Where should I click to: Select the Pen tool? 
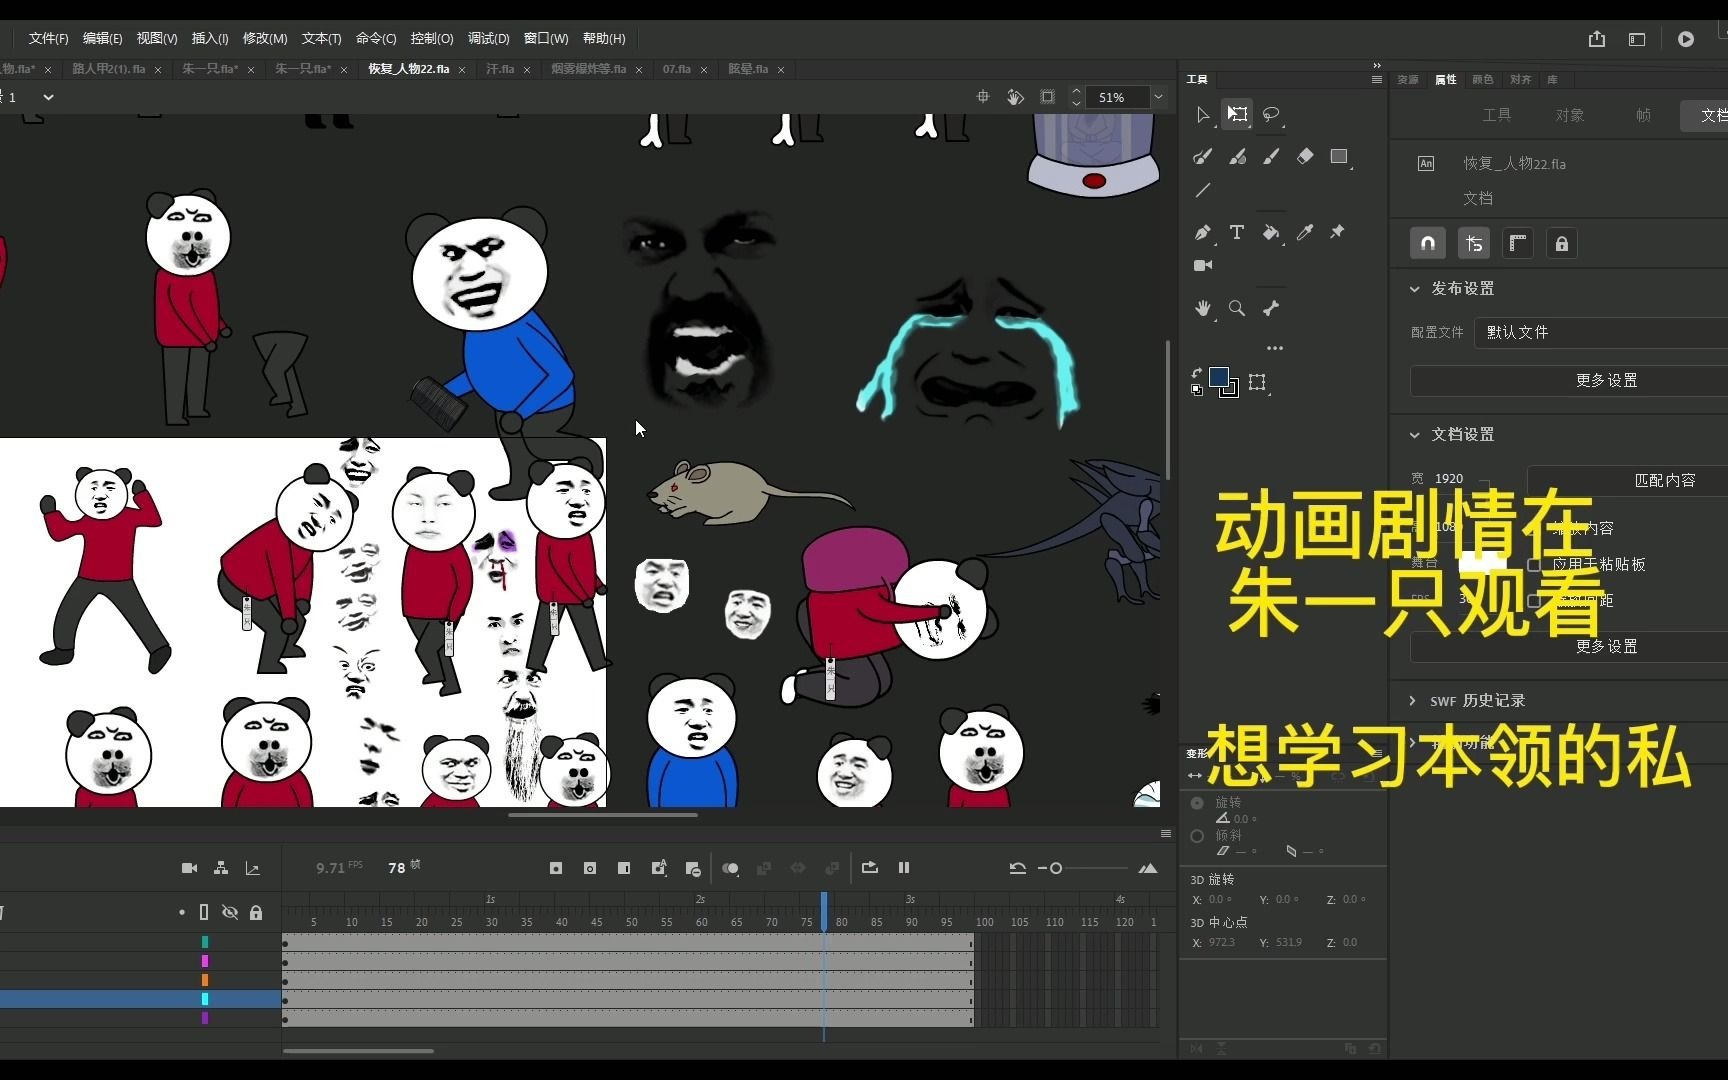pos(1203,232)
